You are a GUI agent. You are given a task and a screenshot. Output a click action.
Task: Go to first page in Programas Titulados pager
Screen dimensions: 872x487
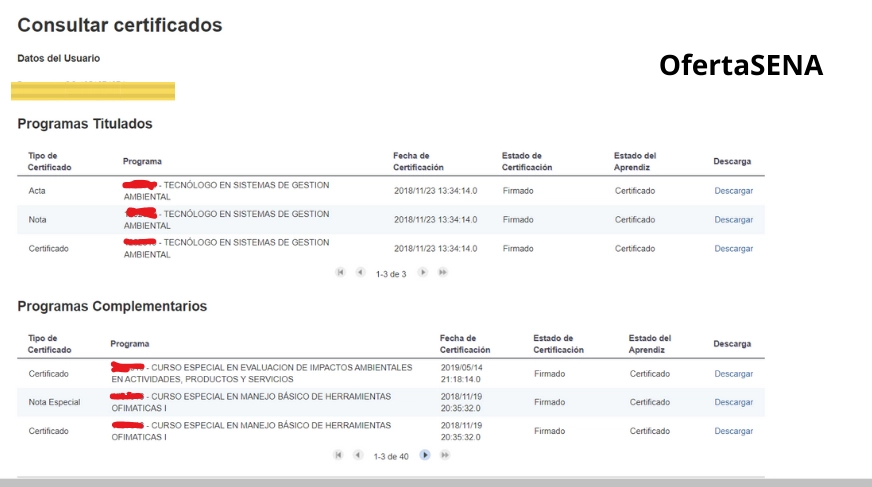340,272
